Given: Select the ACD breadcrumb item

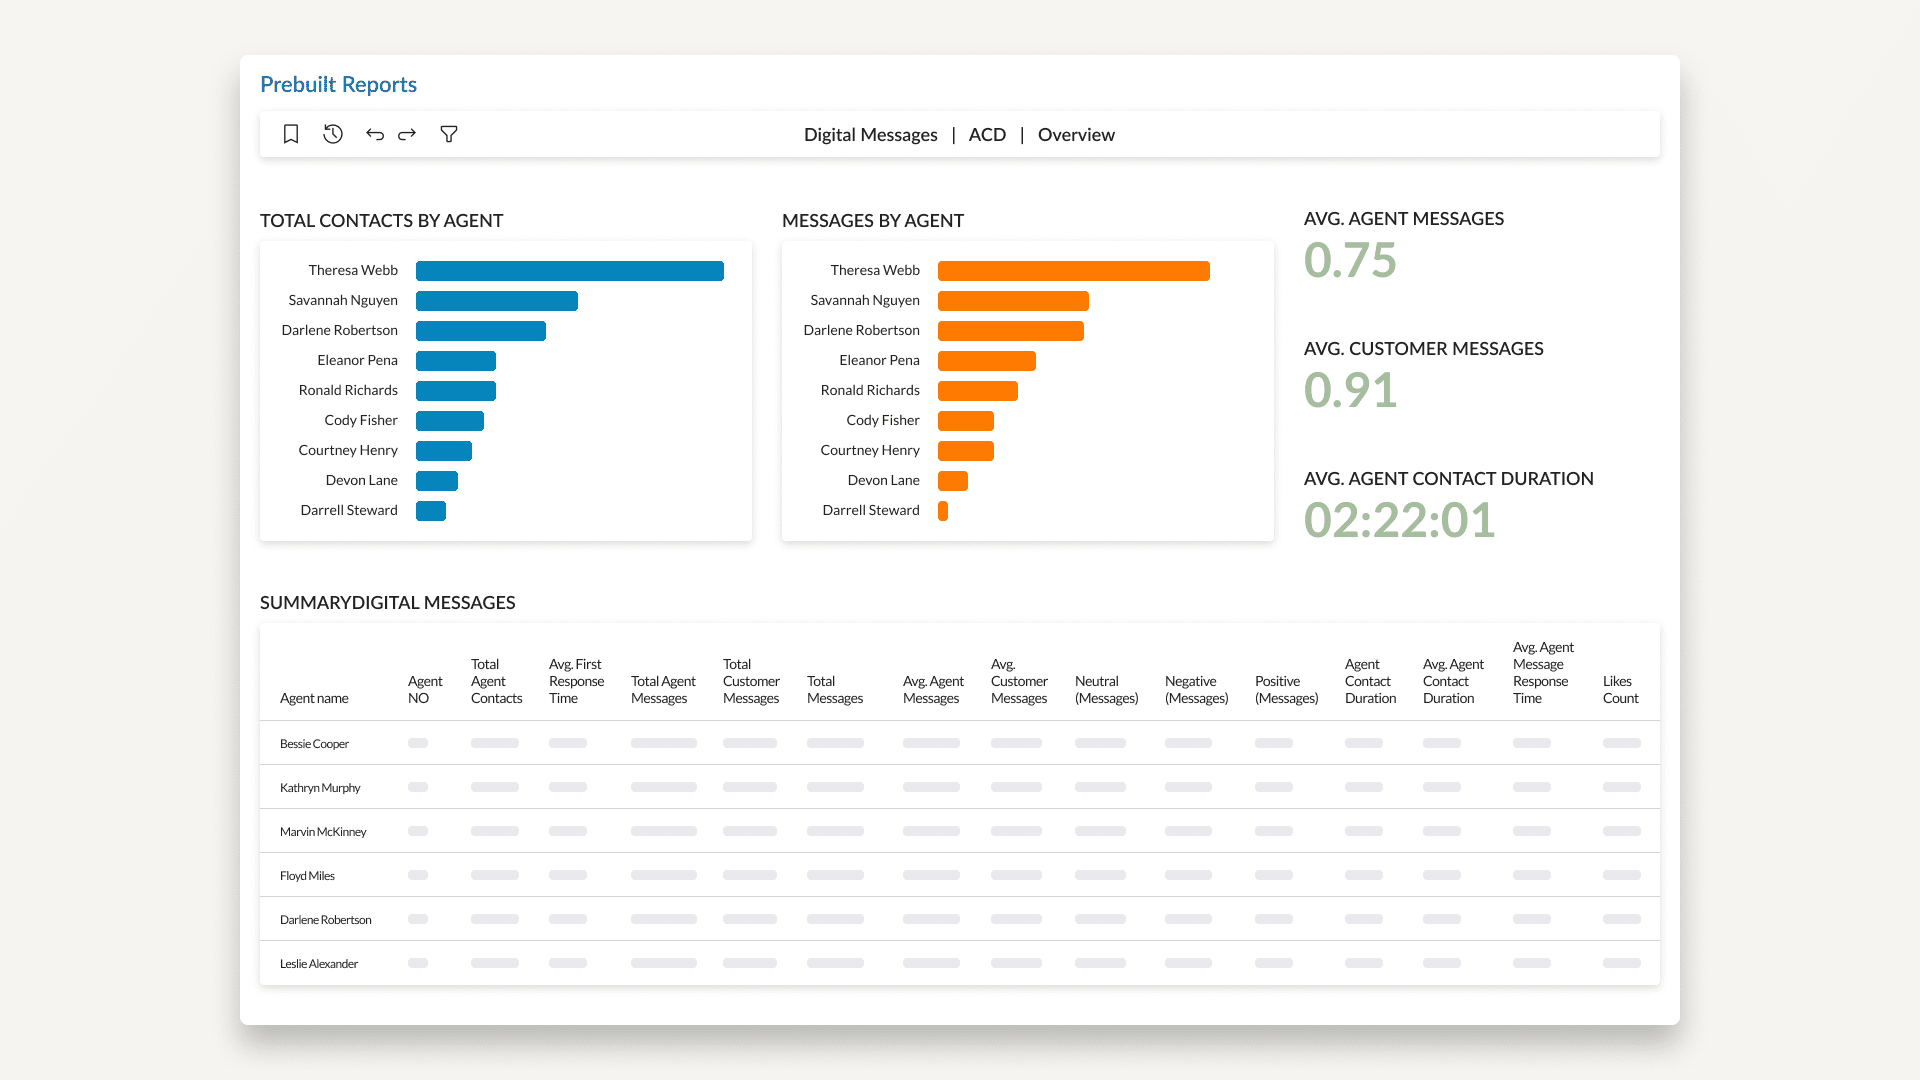Looking at the screenshot, I should tap(987, 135).
